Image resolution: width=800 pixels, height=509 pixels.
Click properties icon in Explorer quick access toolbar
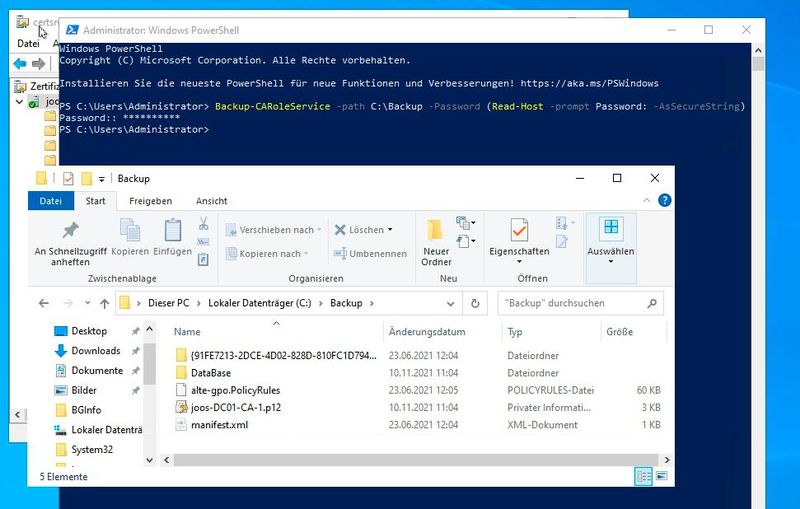pyautogui.click(x=68, y=179)
